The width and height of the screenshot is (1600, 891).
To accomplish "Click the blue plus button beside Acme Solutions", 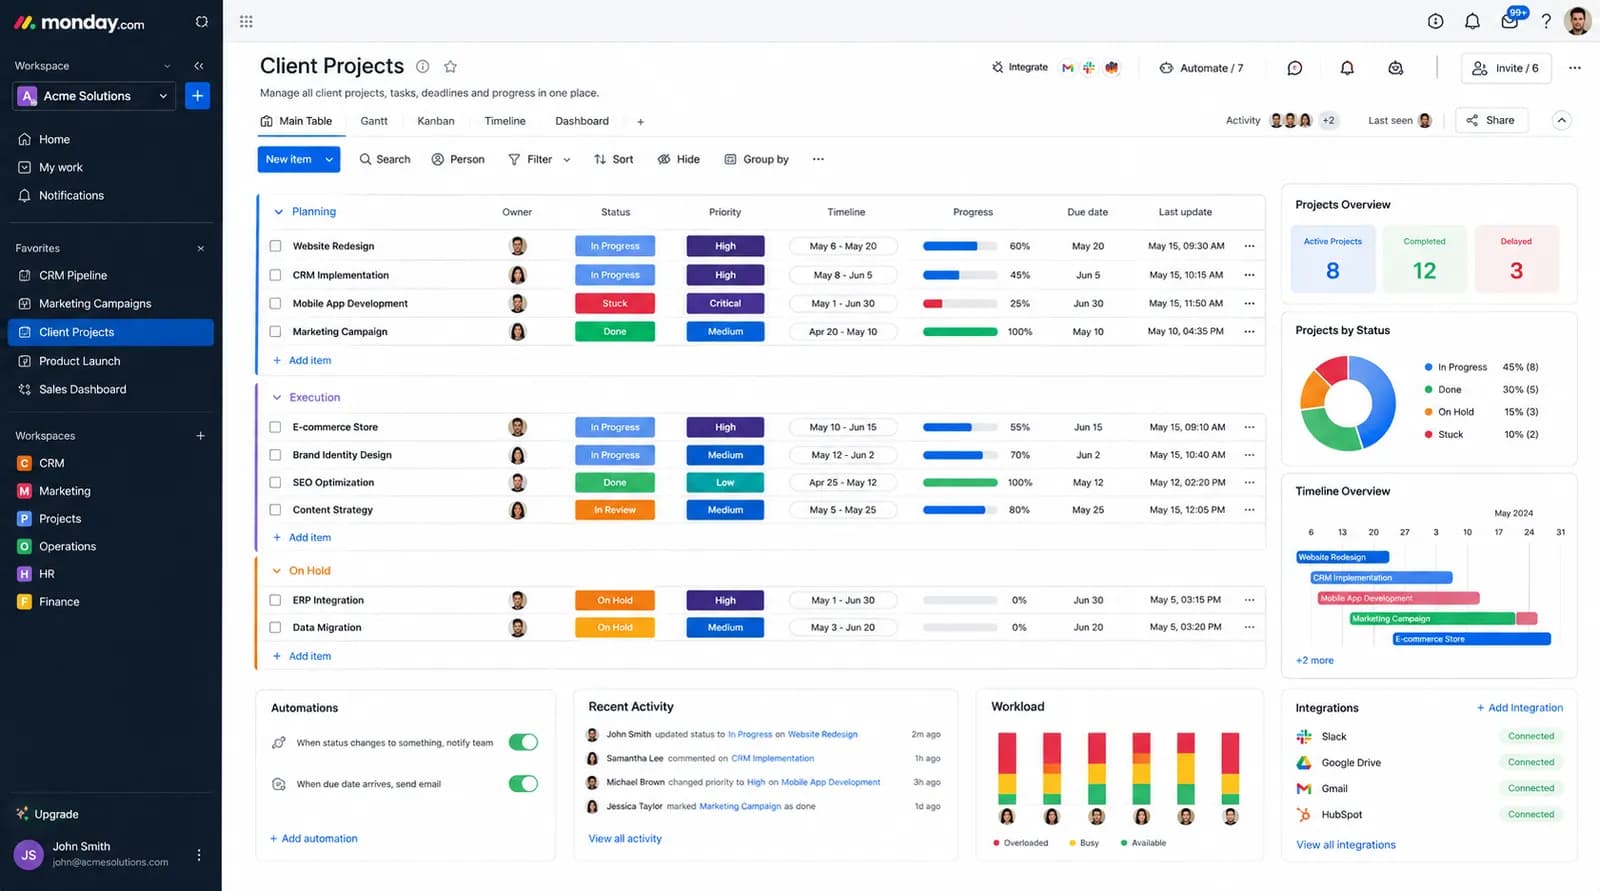I will (x=197, y=96).
